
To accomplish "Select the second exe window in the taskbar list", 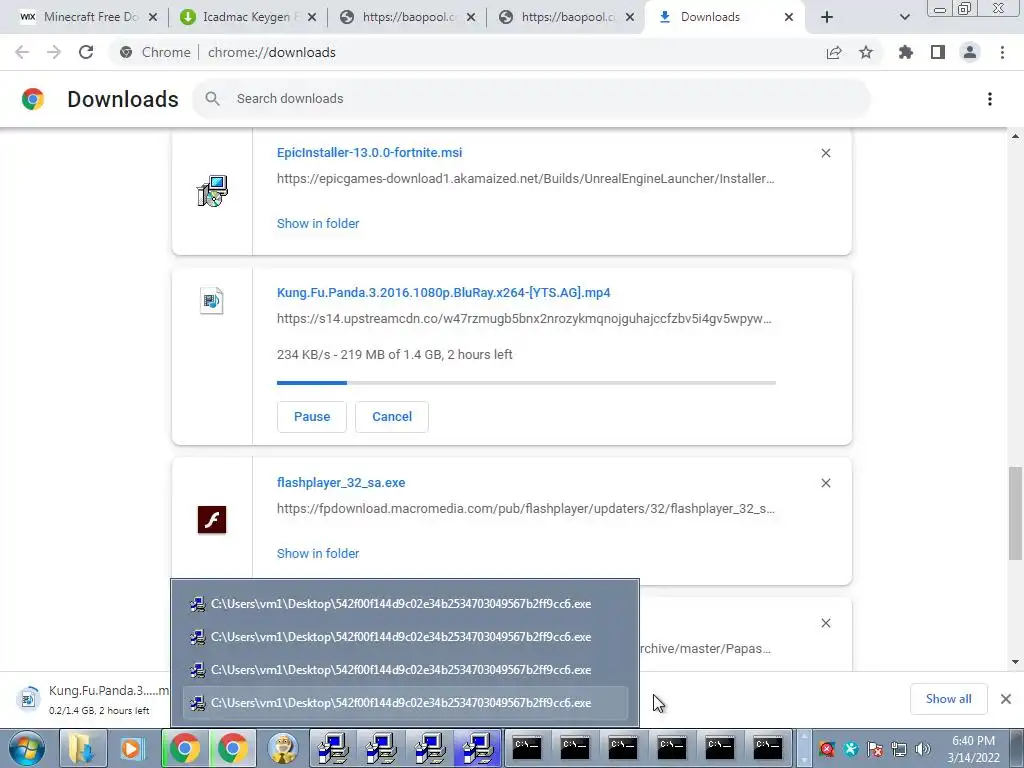I will [405, 637].
